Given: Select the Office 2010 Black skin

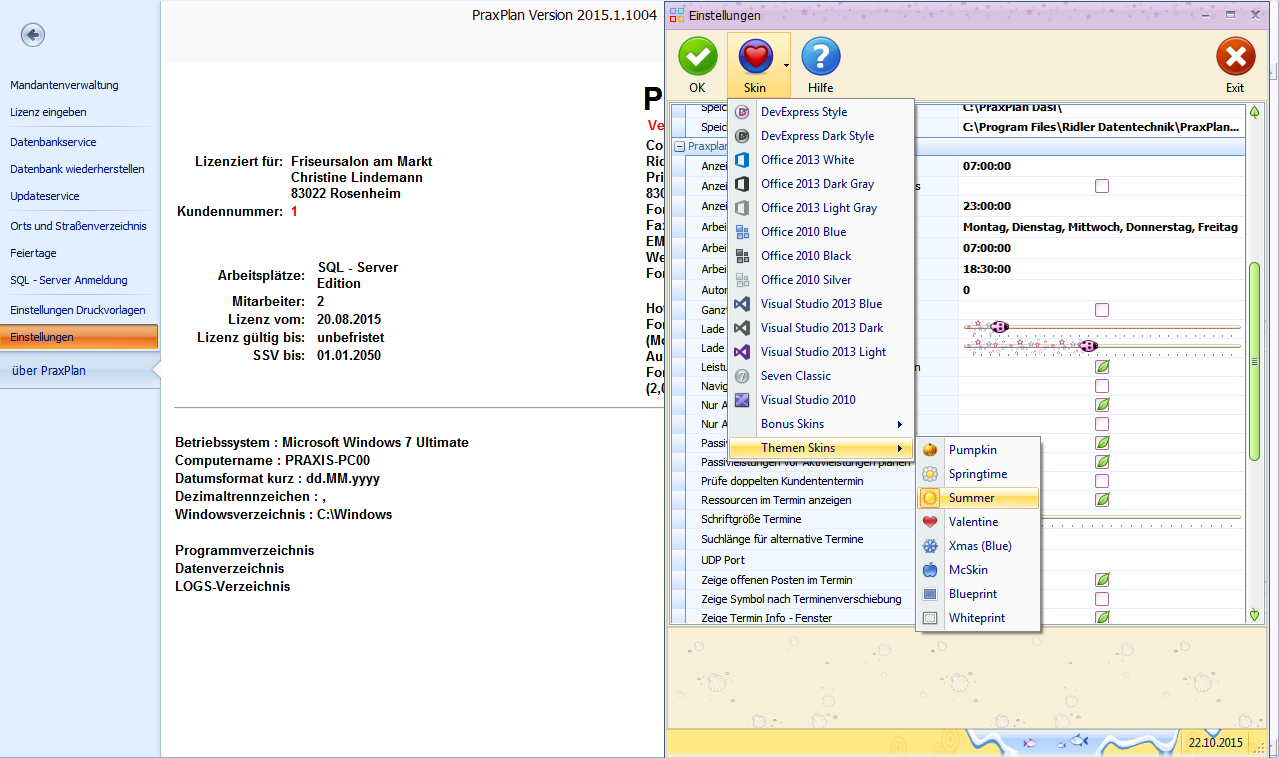Looking at the screenshot, I should (820, 256).
